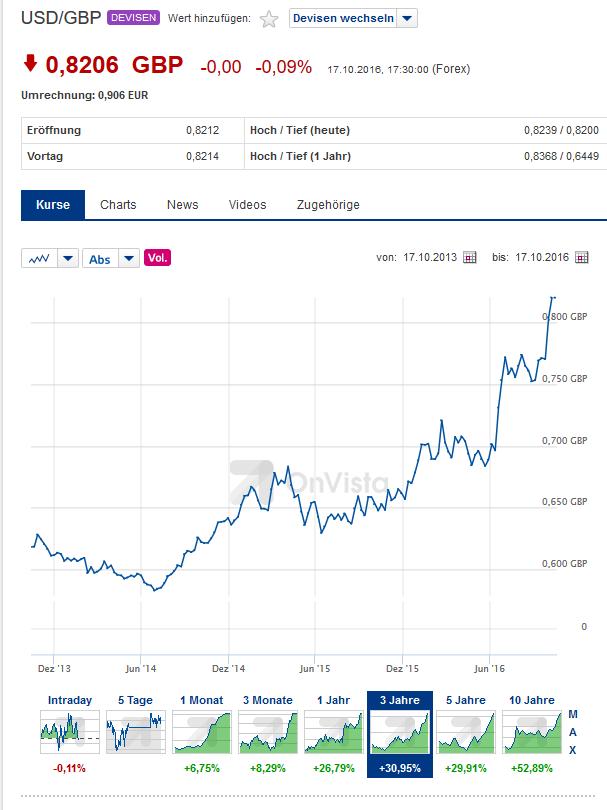Select the Intraday chart thumbnail

70,732
